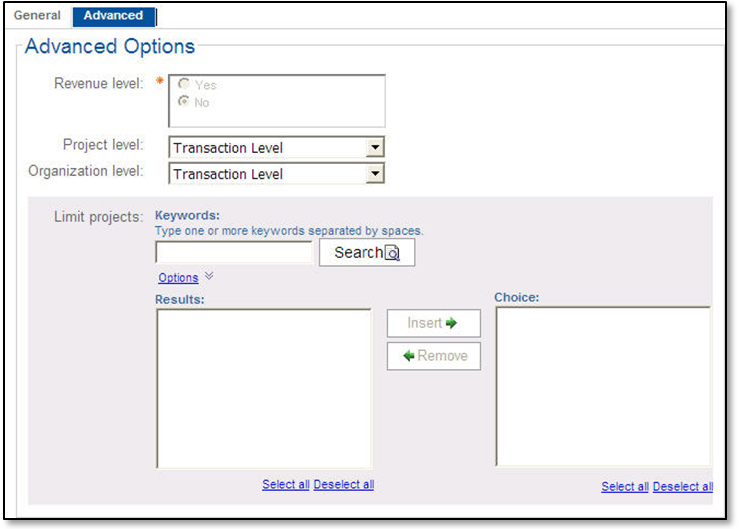Click Select all under Results list
Screen dimensions: 739x529
(x=285, y=485)
